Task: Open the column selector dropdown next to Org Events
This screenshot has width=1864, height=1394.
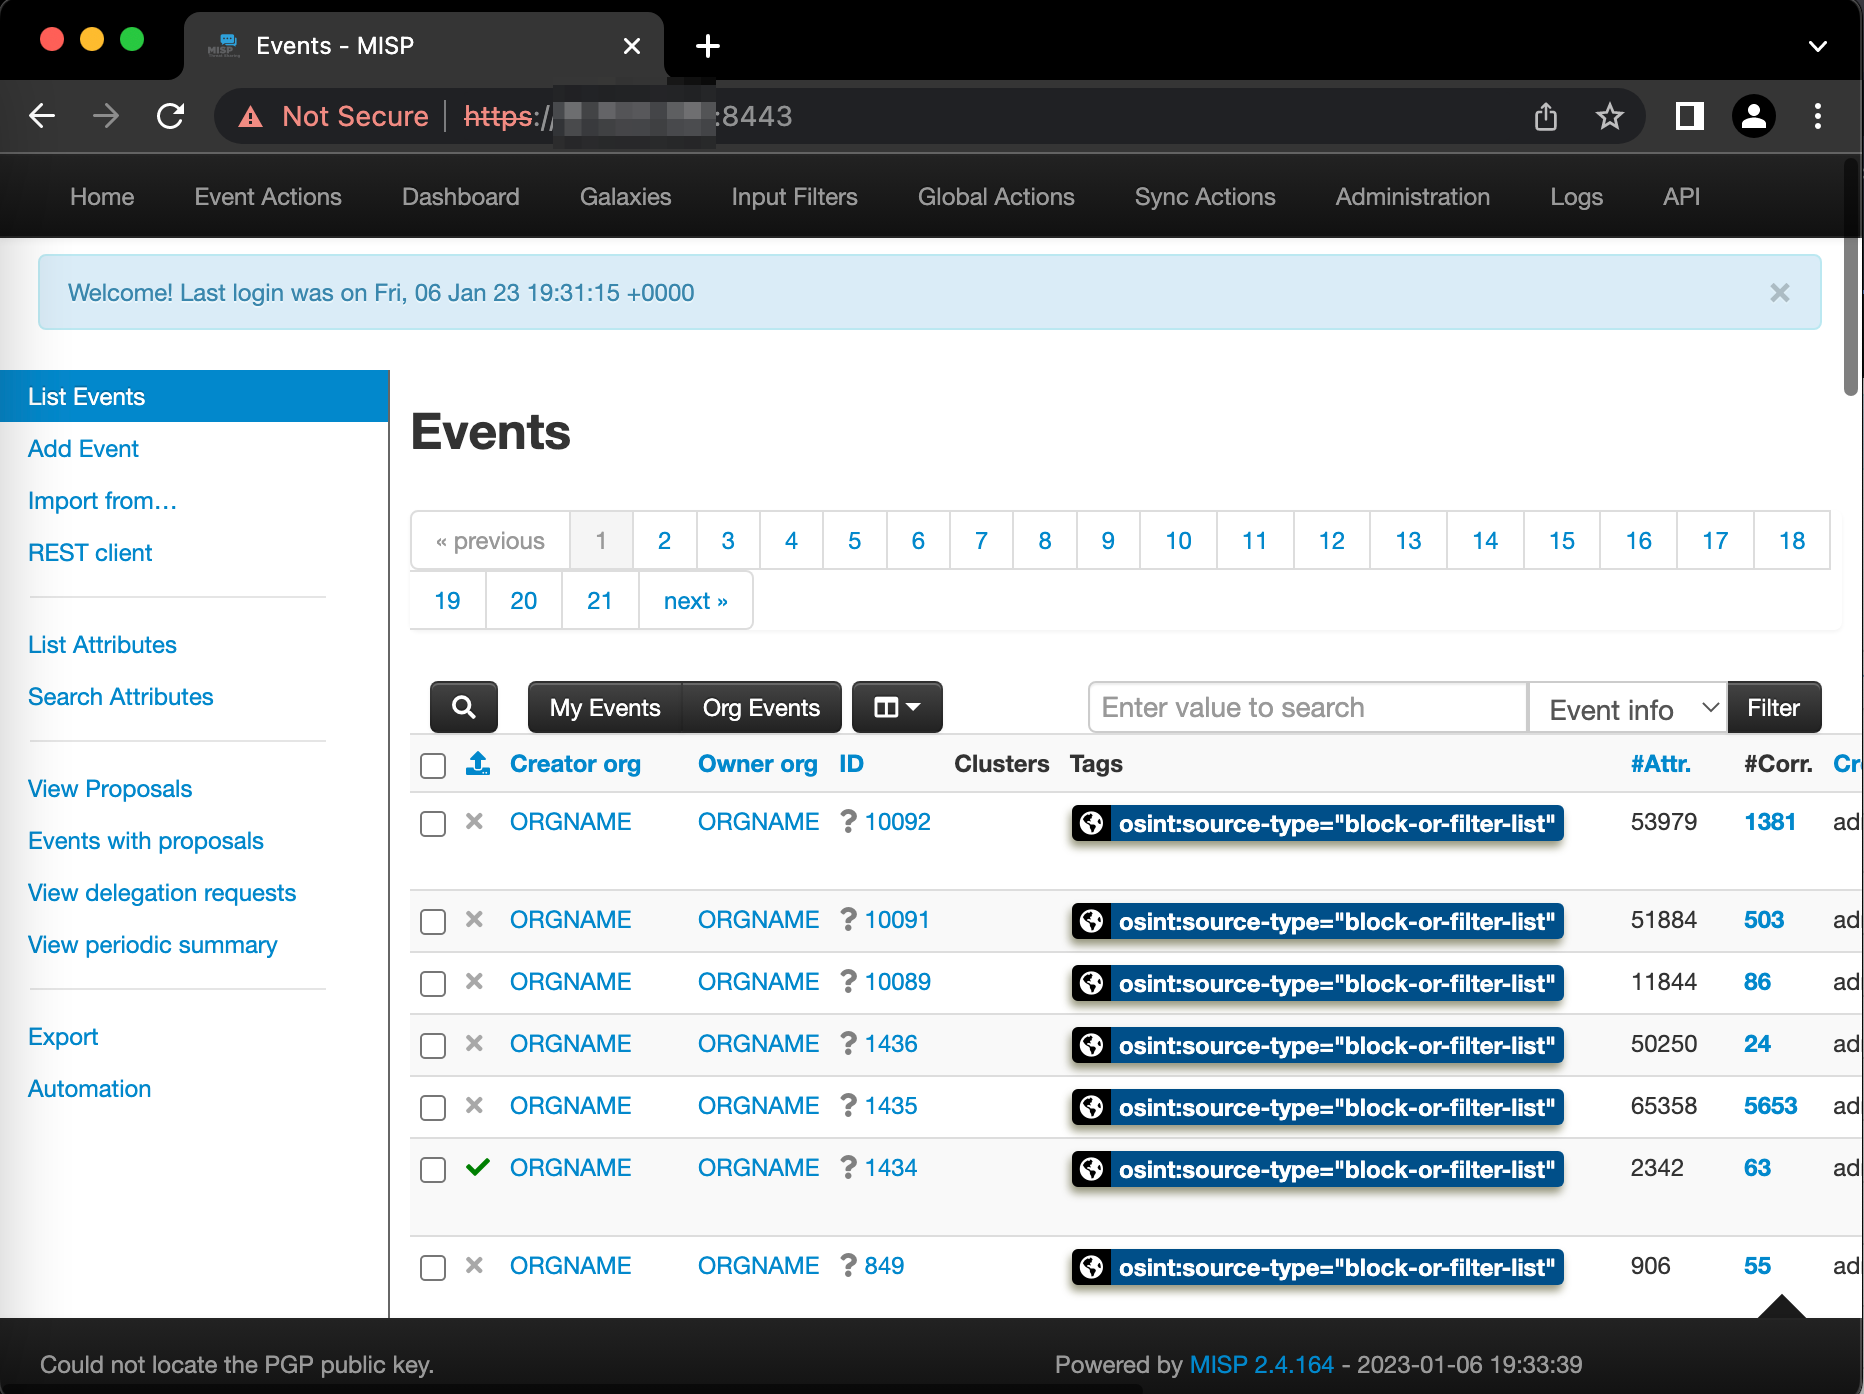Action: pos(896,707)
